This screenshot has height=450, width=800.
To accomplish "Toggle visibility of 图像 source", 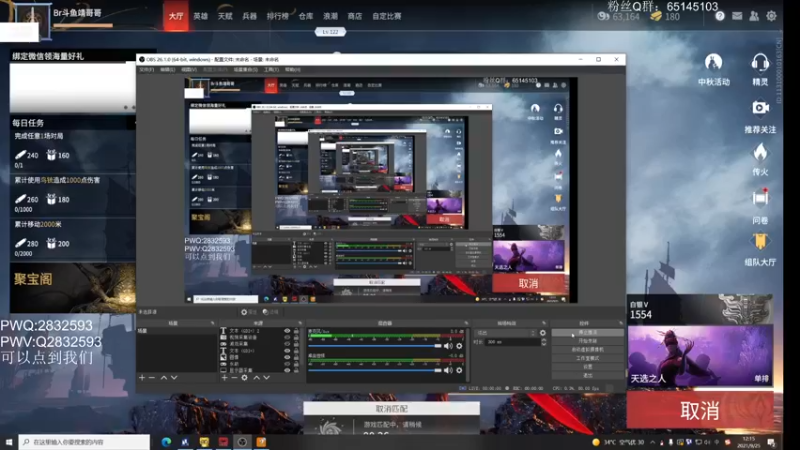I will 288,357.
